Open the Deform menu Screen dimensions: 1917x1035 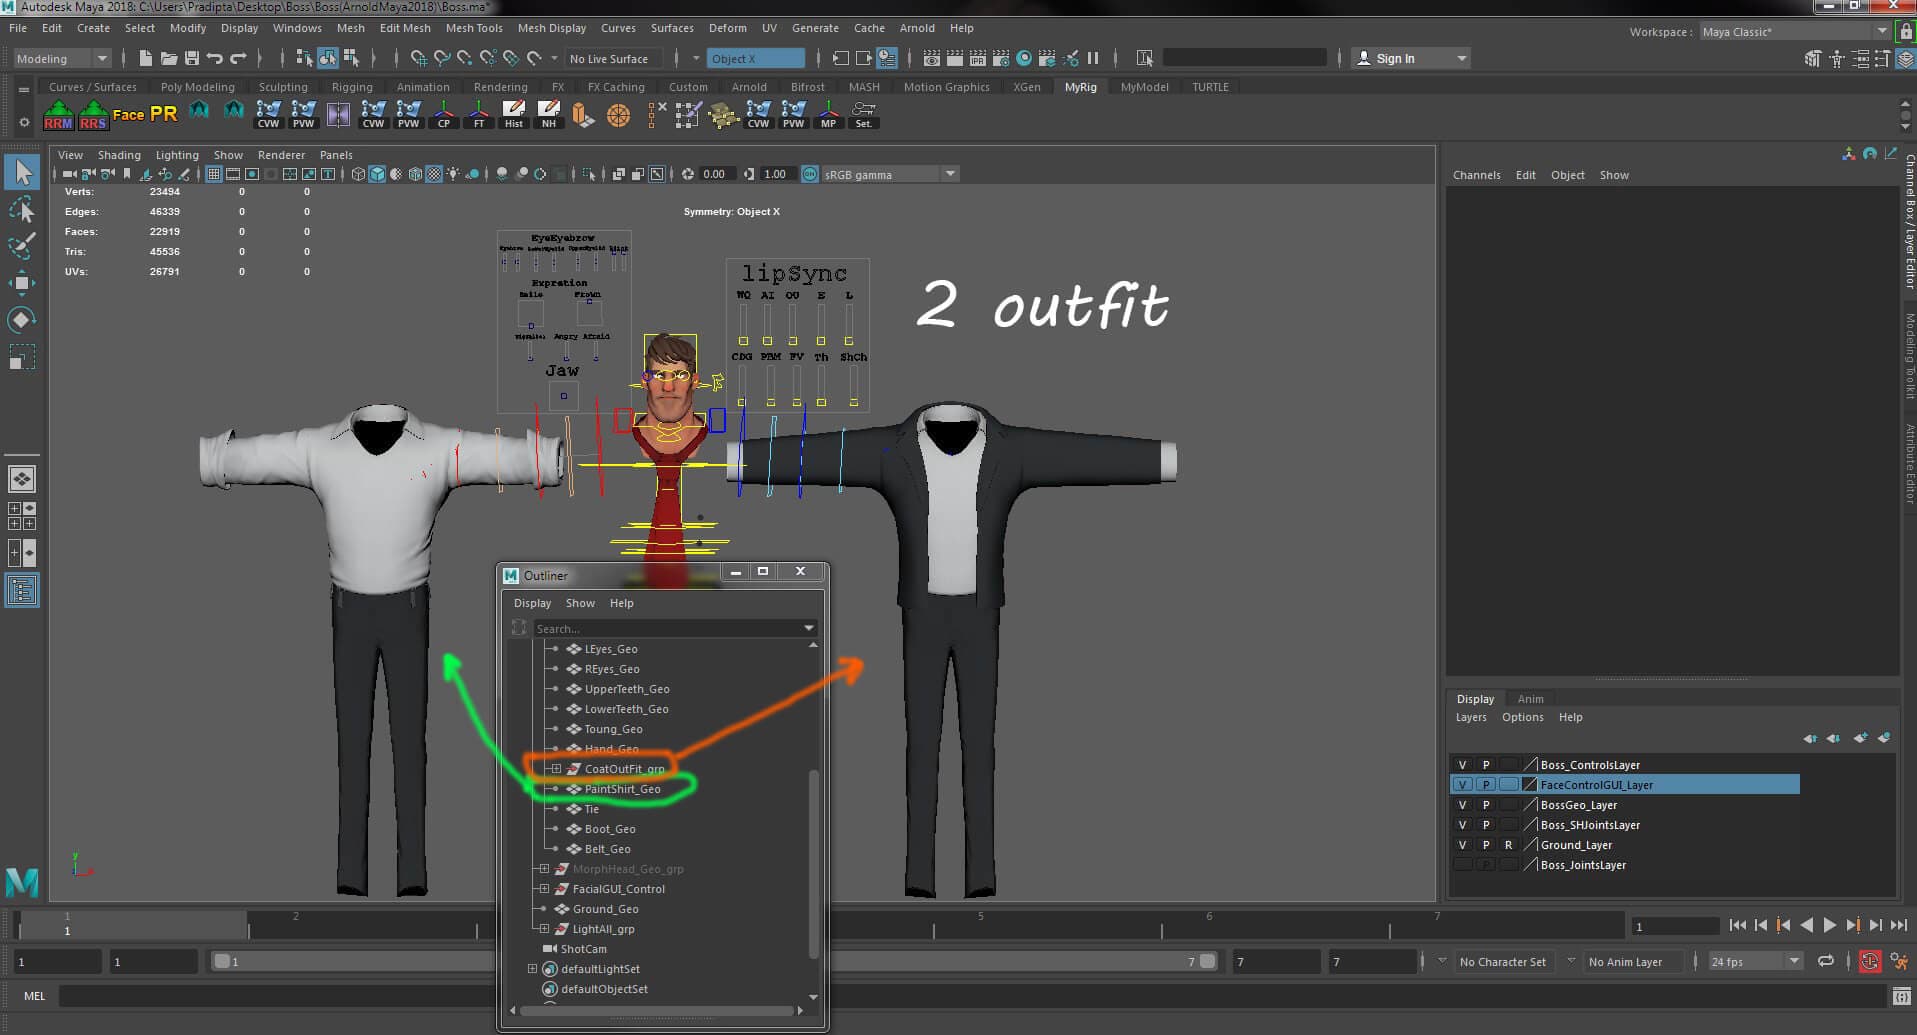coord(727,28)
